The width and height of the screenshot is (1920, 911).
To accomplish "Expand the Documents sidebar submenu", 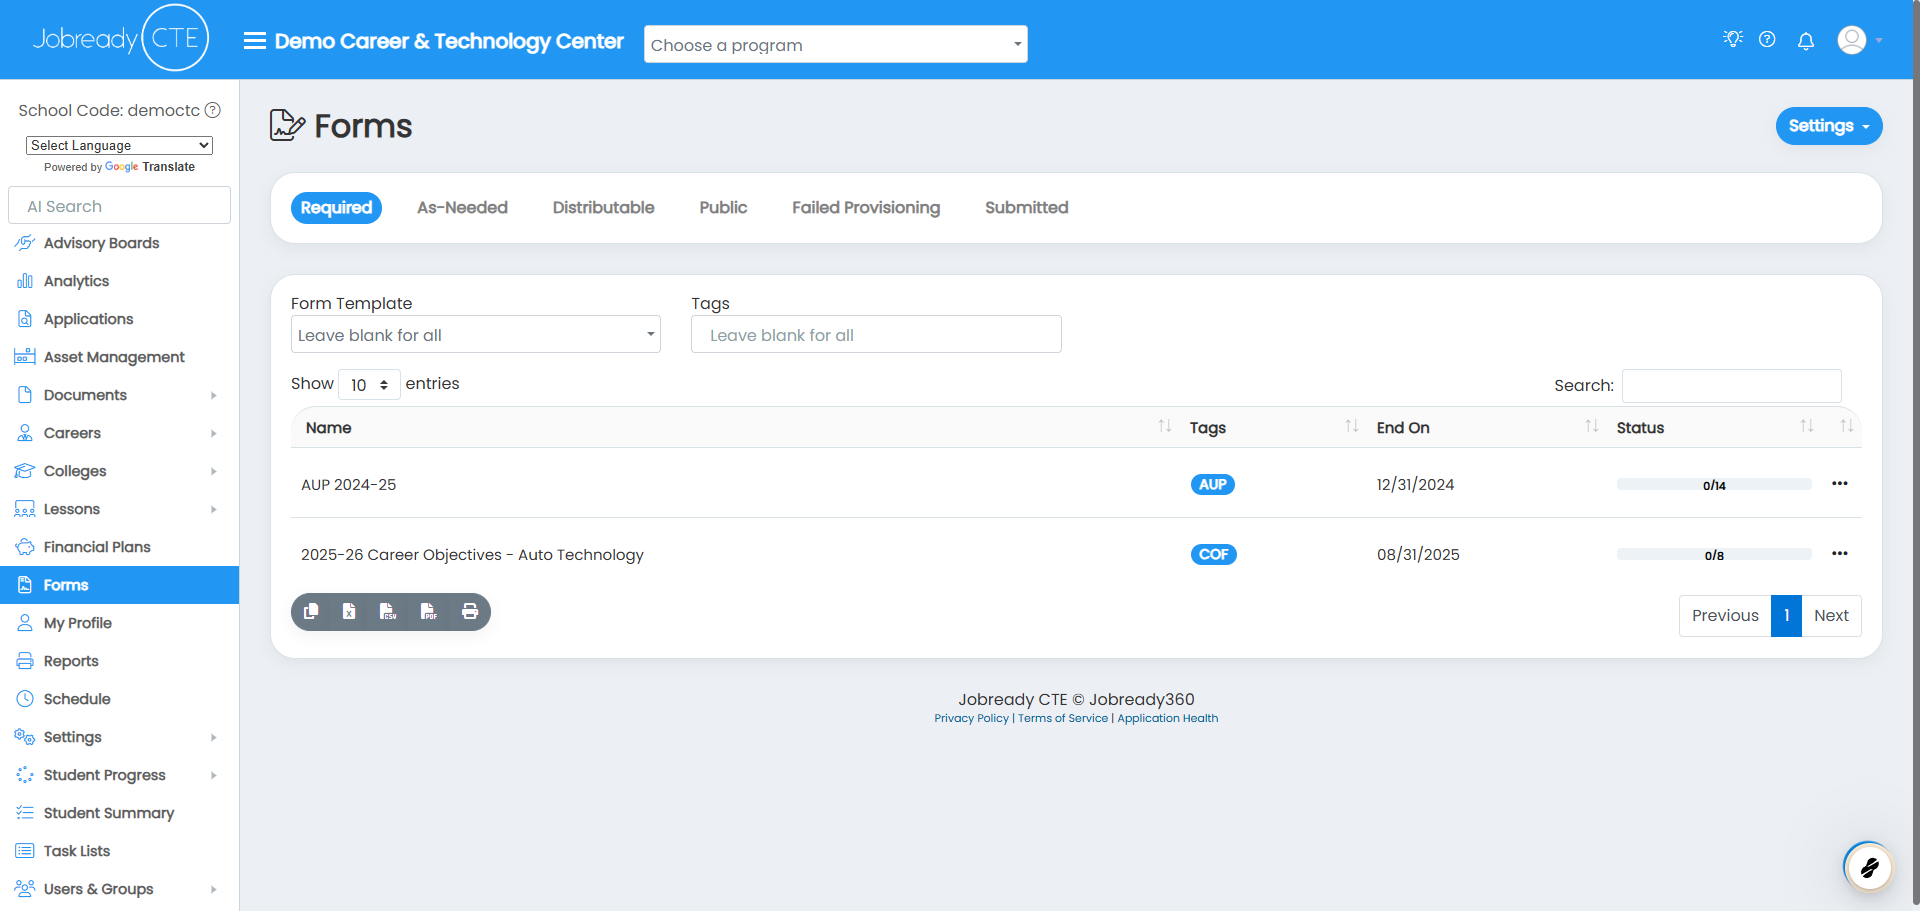I will point(120,395).
